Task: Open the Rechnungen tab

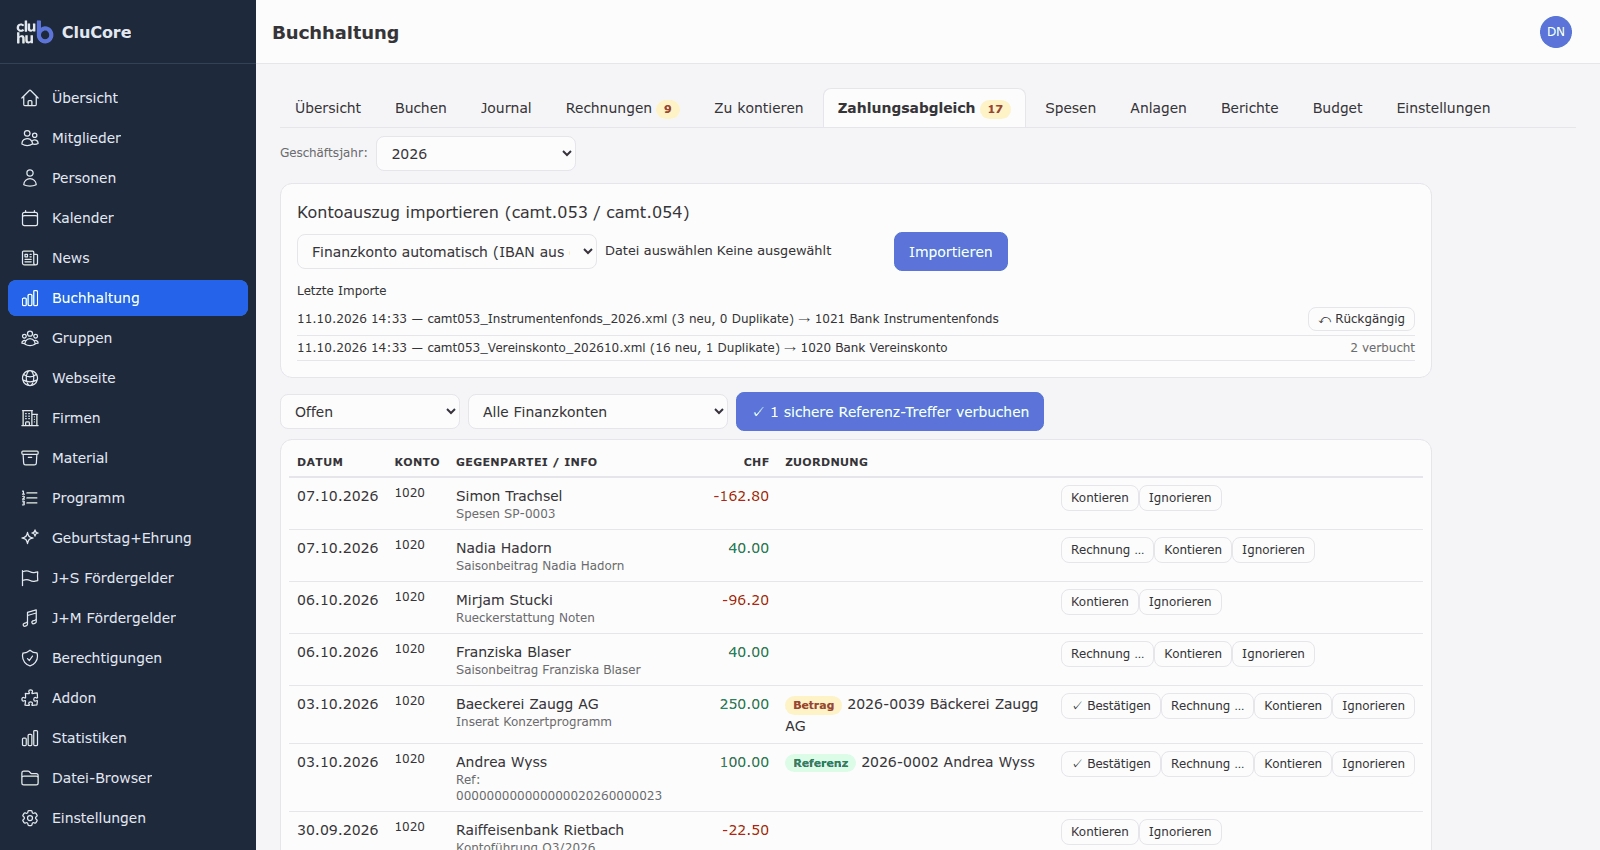Action: (x=621, y=108)
